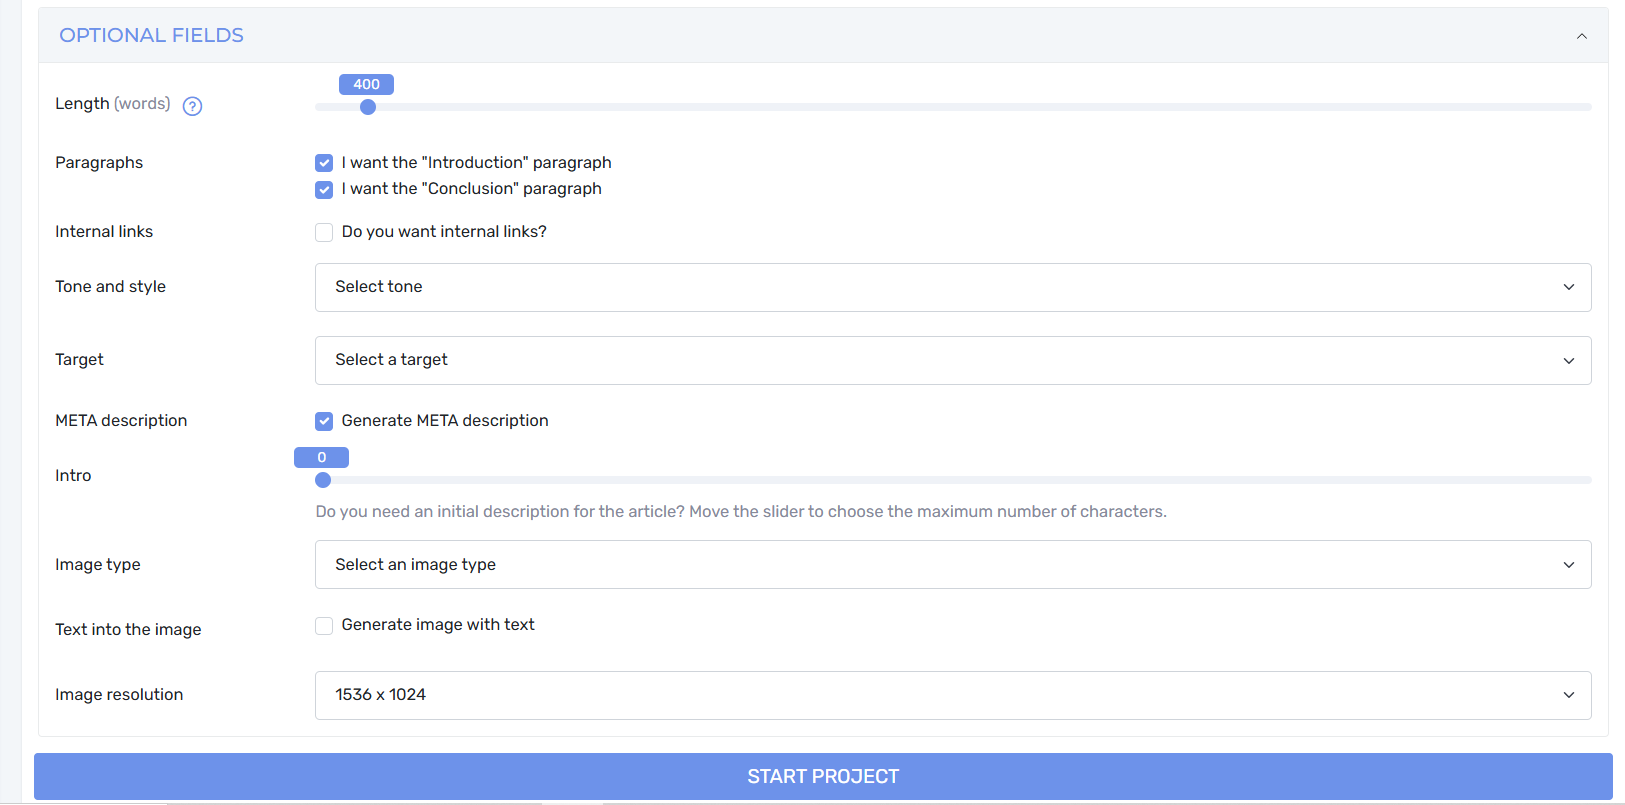The width and height of the screenshot is (1625, 805).
Task: Open the Select an image type dropdown
Action: [x=953, y=565]
